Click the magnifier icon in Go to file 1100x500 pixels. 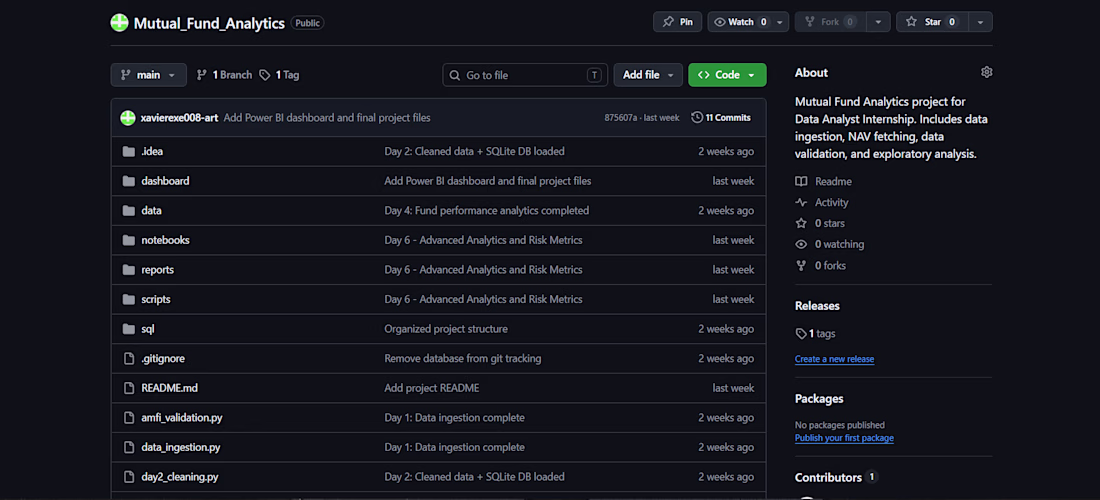pyautogui.click(x=455, y=75)
